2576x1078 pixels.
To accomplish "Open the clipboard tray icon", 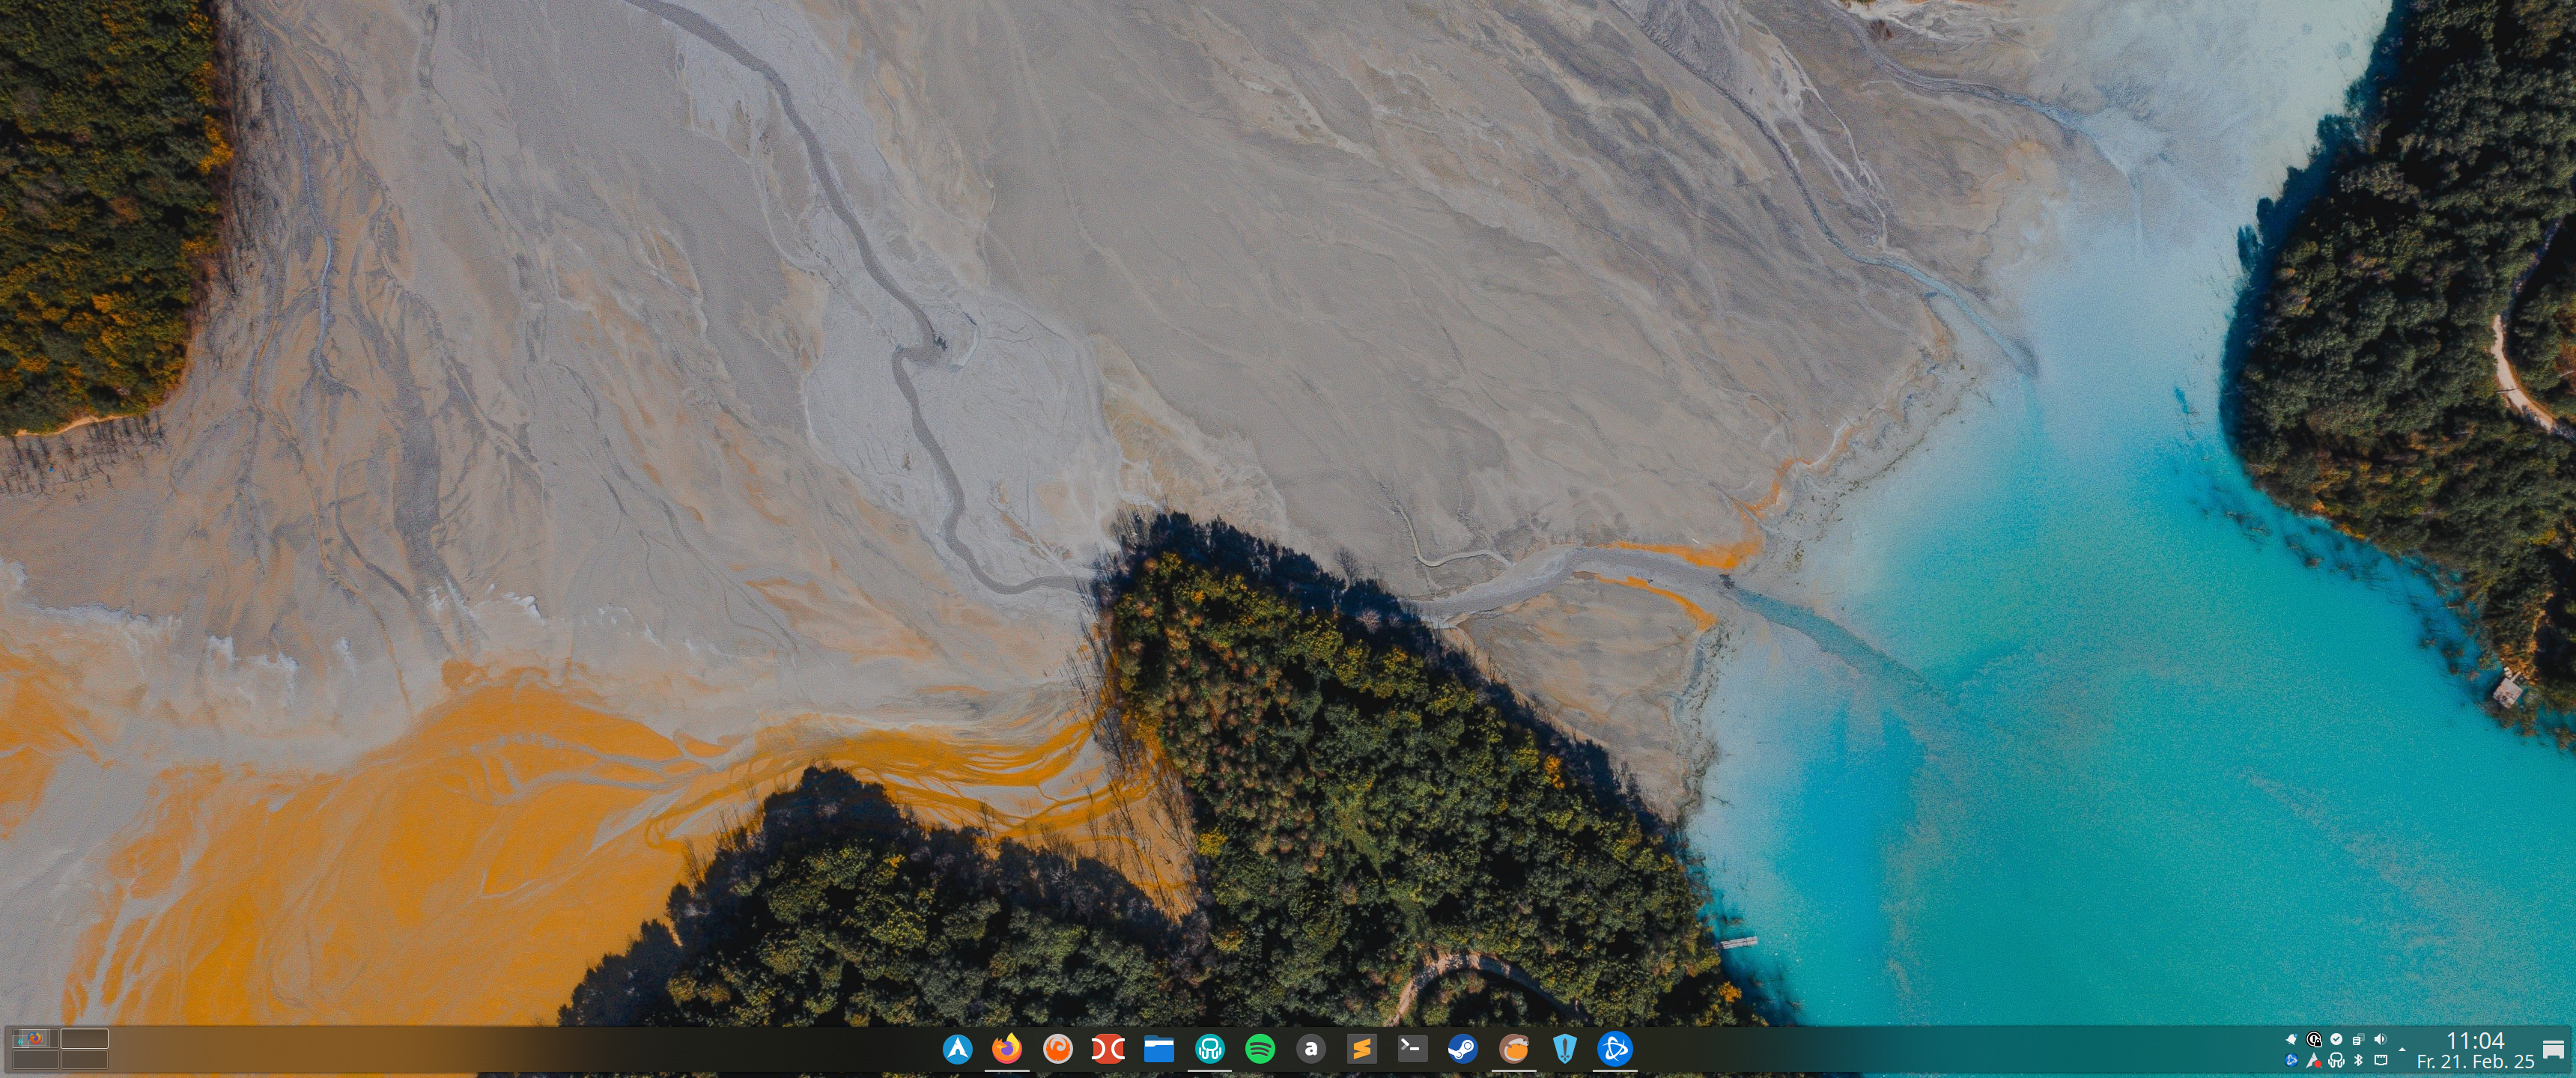I will 2358,1039.
